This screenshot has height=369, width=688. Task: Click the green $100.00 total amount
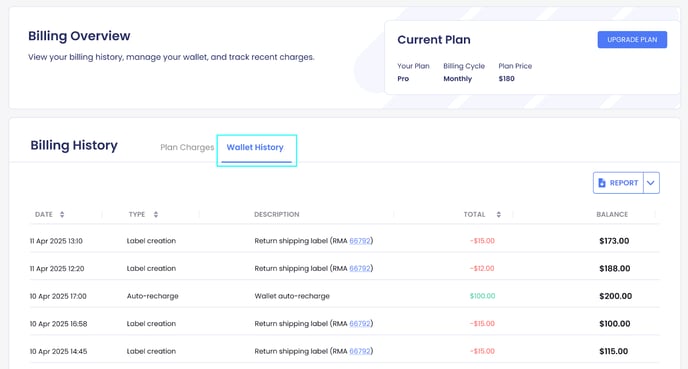pos(483,296)
